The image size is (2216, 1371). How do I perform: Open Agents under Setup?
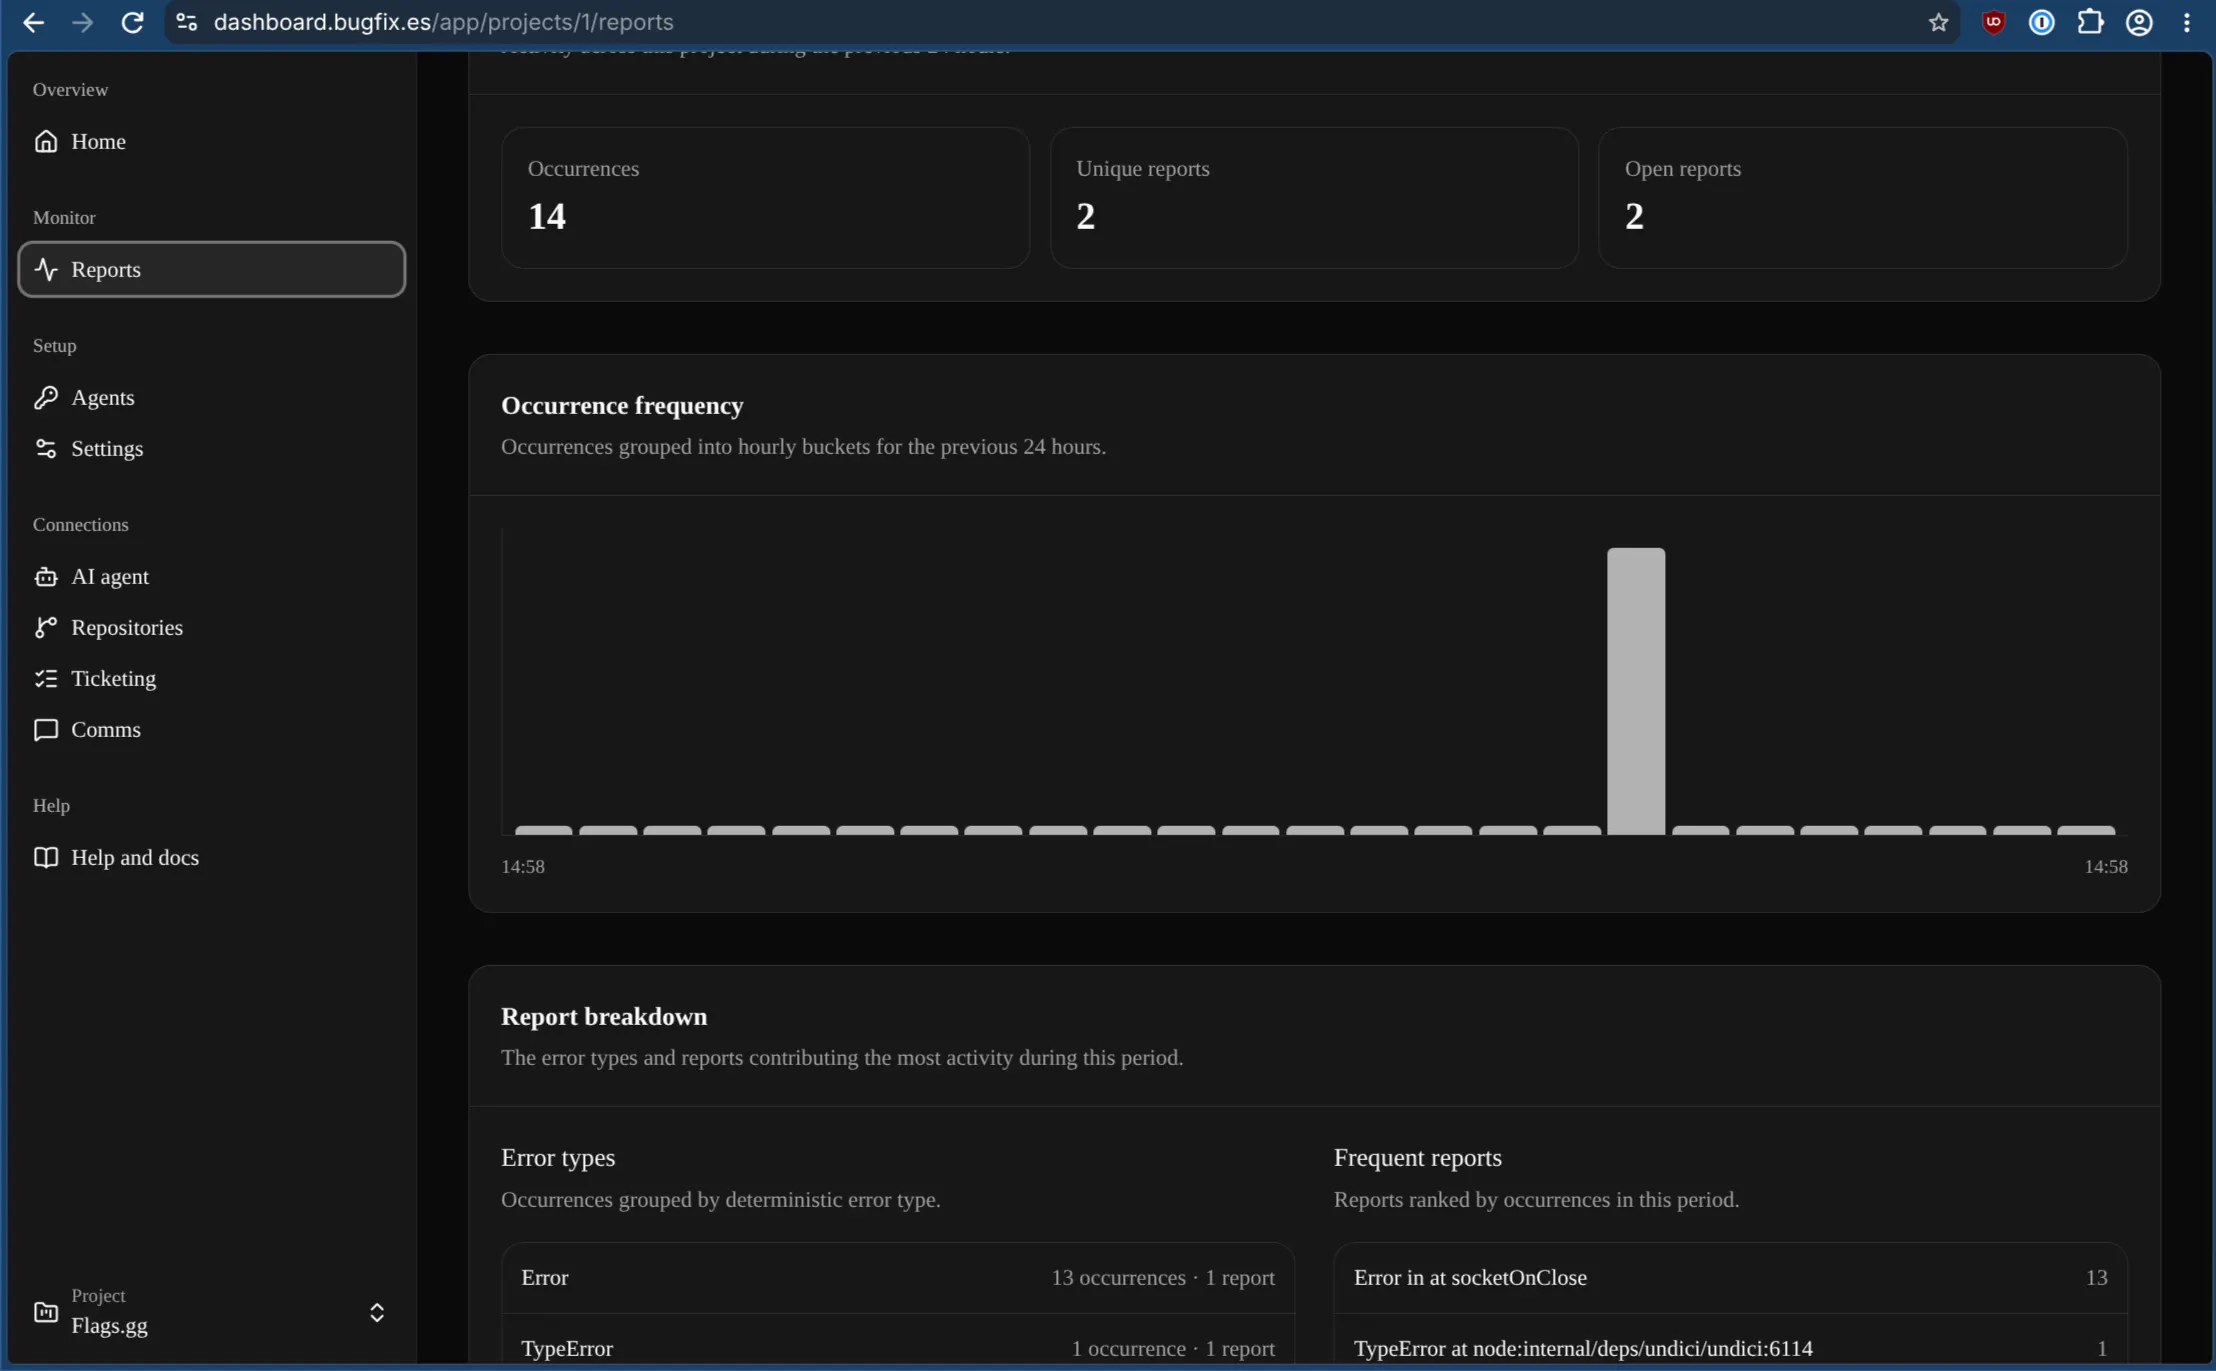tap(212, 397)
